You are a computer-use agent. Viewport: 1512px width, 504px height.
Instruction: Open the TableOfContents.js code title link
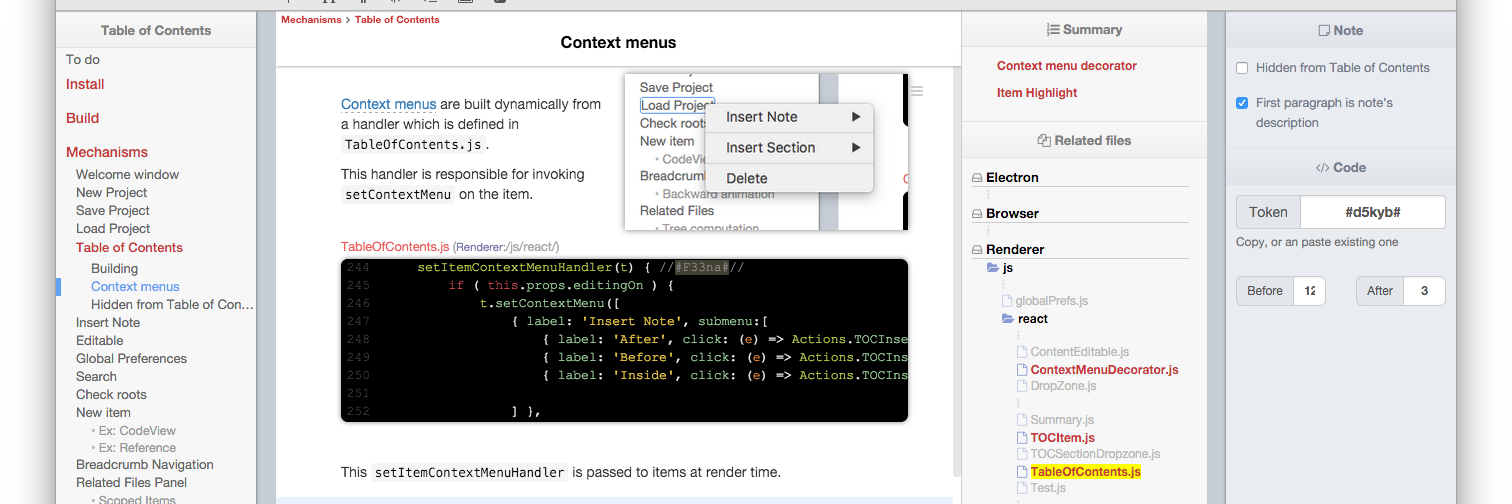coord(395,247)
